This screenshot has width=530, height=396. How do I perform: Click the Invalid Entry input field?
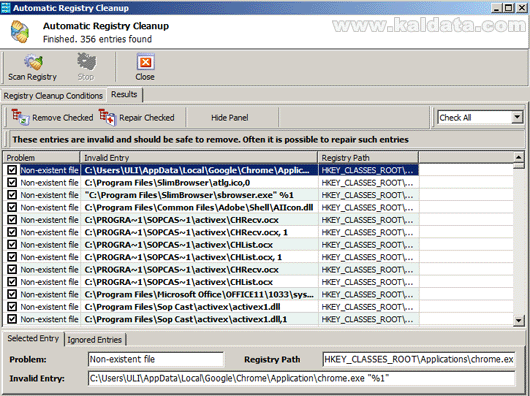tap(301, 378)
